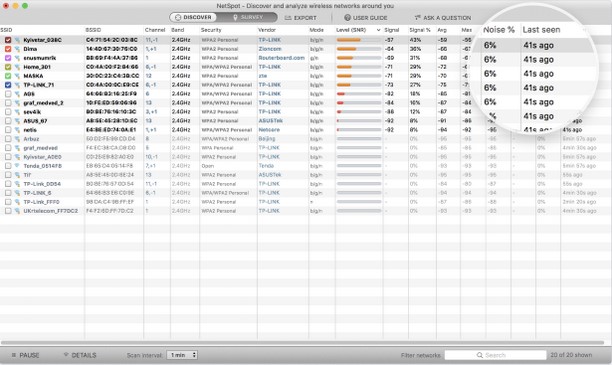Click '20 of 20 shown' status text
The height and width of the screenshot is (365, 612).
click(x=571, y=355)
